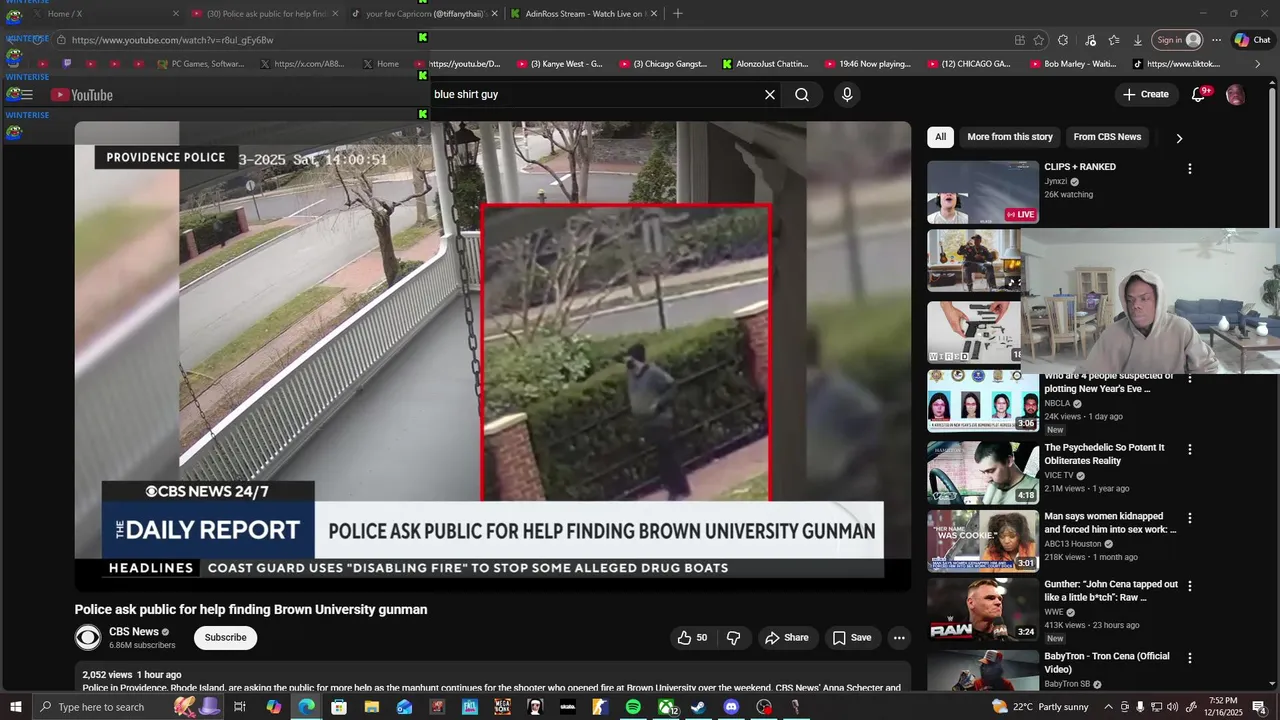Viewport: 1280px width, 720px height.
Task: Open options for BabyTron Tron Cena video
Action: [x=1190, y=658]
